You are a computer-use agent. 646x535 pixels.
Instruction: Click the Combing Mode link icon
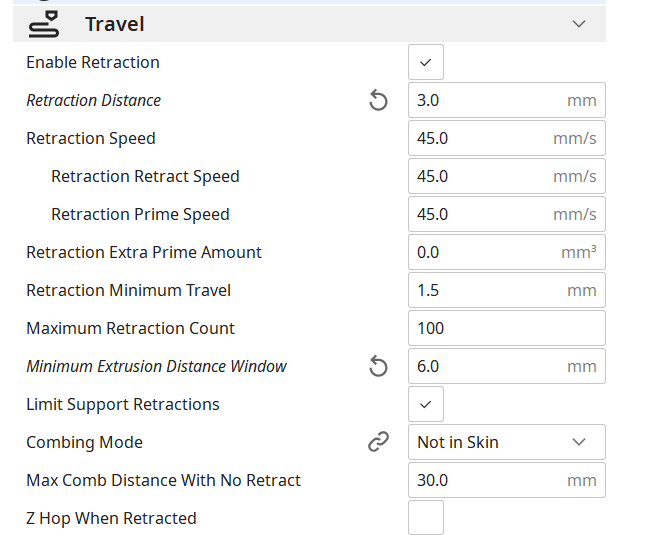pos(378,442)
